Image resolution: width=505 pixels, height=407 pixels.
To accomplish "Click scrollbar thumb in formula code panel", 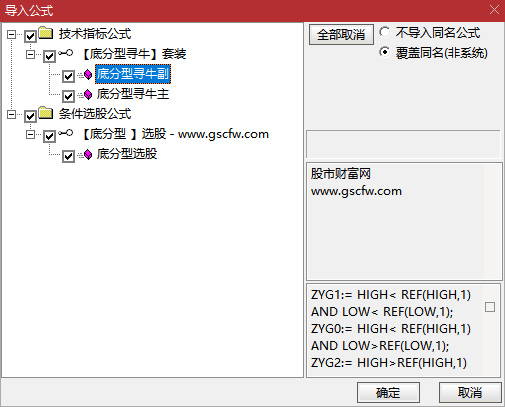I will coord(490,307).
